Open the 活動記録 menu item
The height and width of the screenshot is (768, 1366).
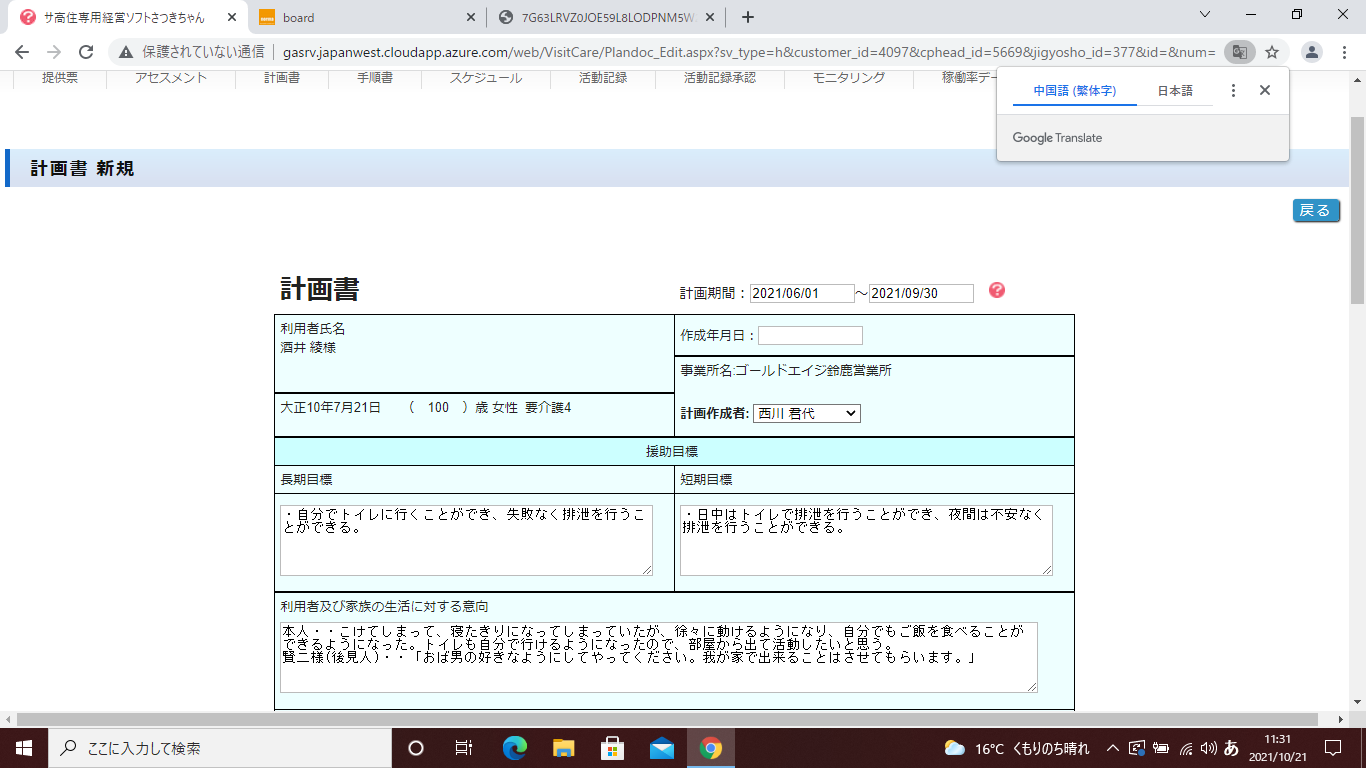click(x=602, y=78)
